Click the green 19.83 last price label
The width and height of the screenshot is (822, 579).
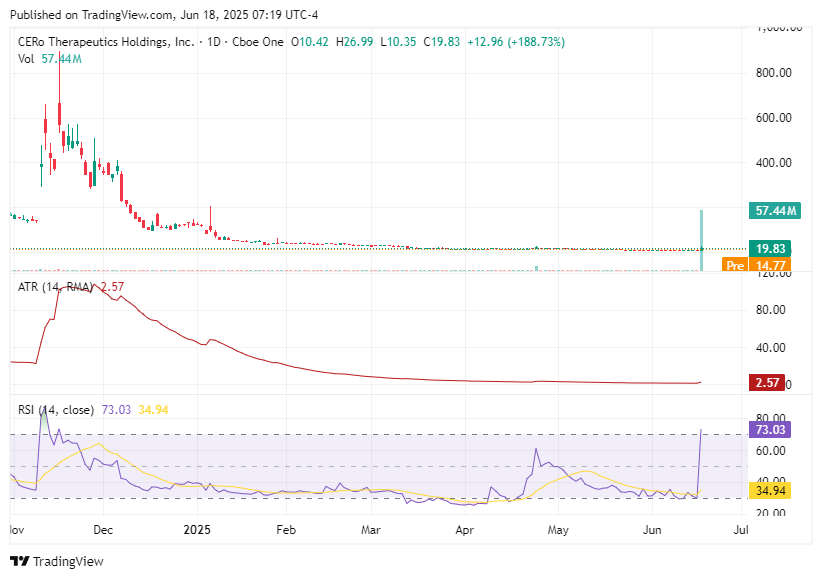(770, 249)
